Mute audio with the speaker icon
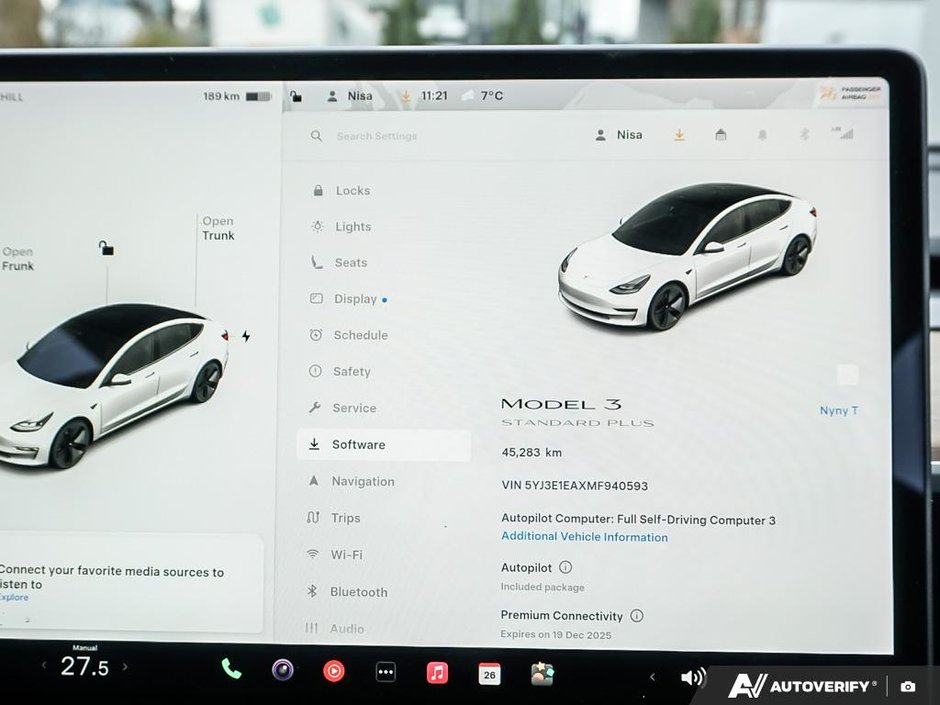940x705 pixels. point(692,675)
